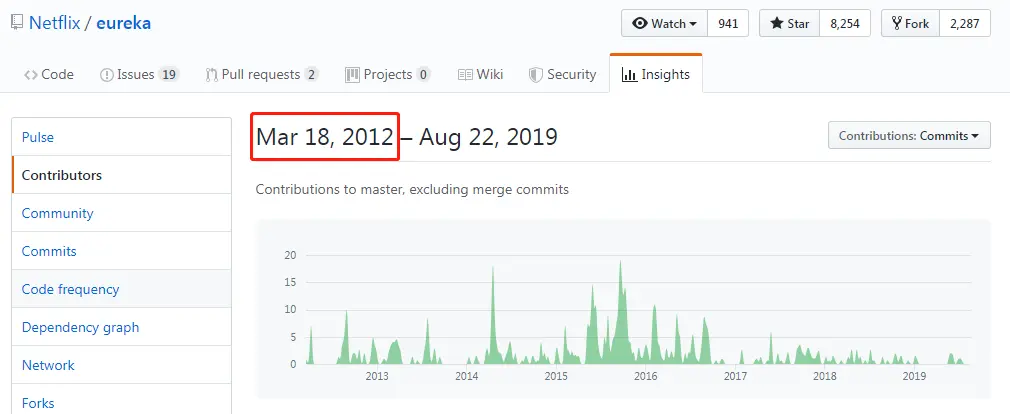The width and height of the screenshot is (1010, 414).
Task: Click the Insights bar graph icon
Action: tap(629, 75)
